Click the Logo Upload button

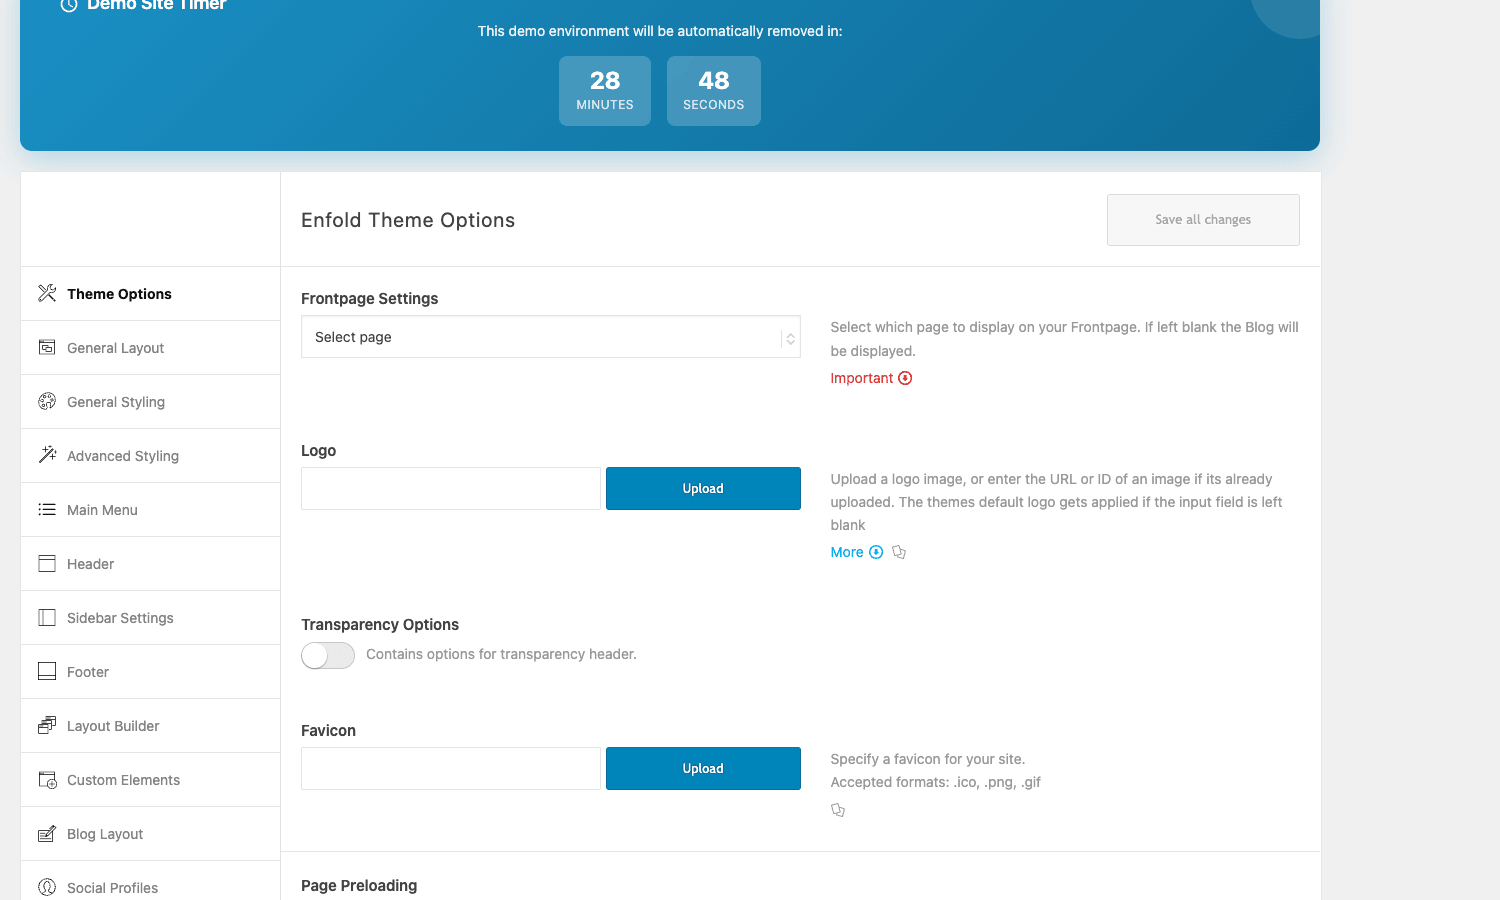click(703, 489)
